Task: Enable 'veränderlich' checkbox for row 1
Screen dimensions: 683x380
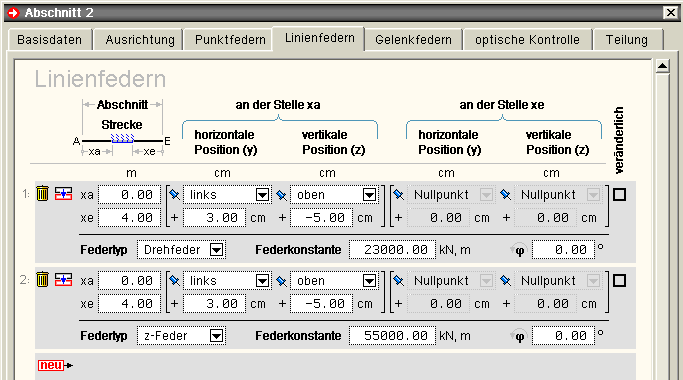Action: click(x=619, y=194)
